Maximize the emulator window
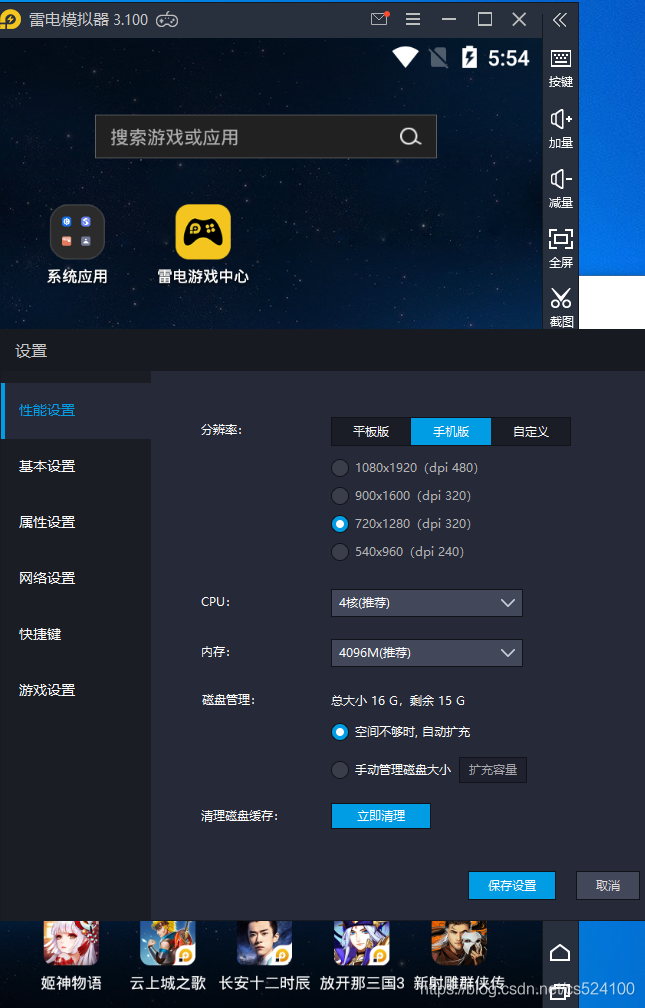 pos(485,19)
